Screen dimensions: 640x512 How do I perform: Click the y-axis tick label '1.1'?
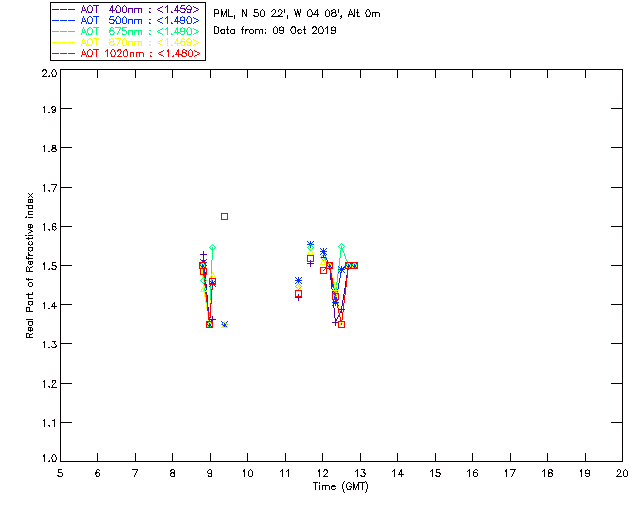49,423
